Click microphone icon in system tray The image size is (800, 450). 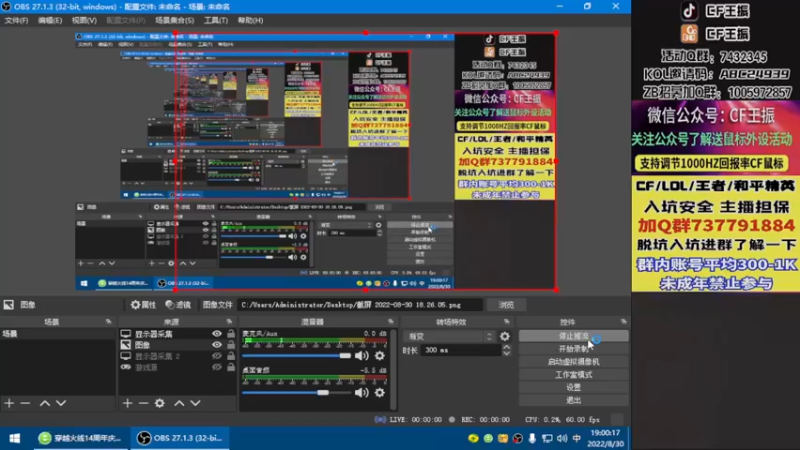tap(532, 438)
